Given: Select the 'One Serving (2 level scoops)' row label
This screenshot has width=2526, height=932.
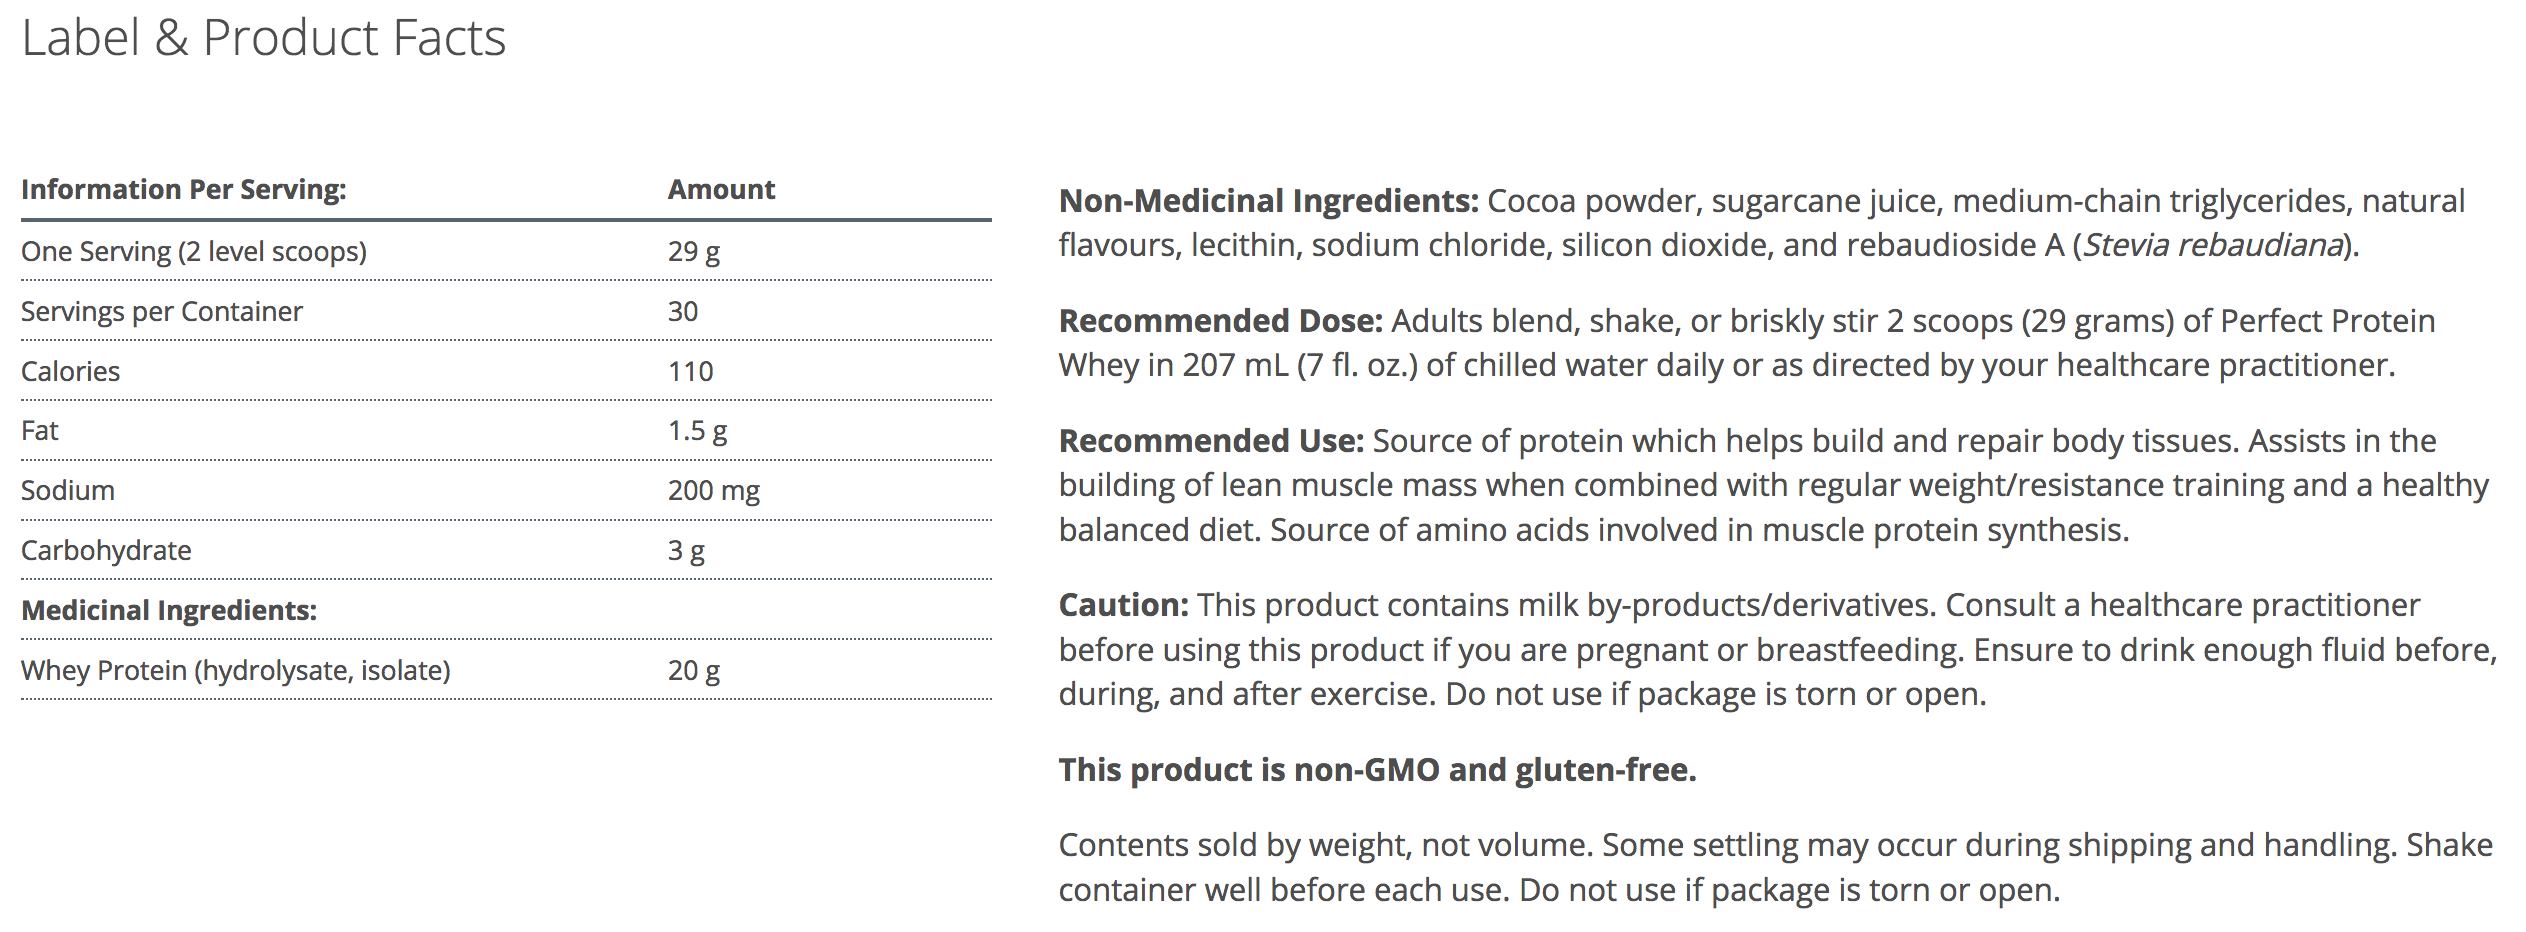Looking at the screenshot, I should (193, 251).
